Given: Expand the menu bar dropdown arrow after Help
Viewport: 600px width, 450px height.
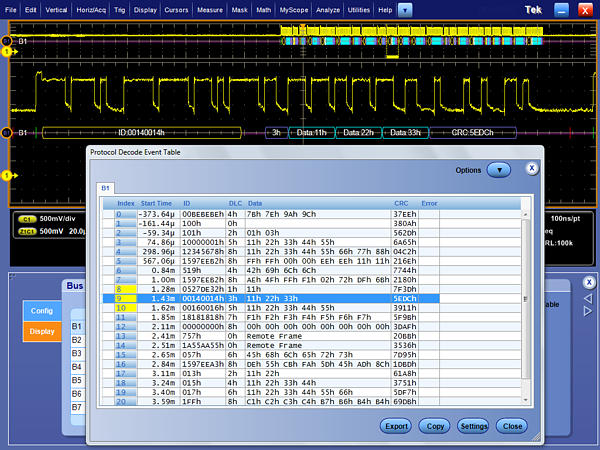Looking at the screenshot, I should click(x=404, y=8).
